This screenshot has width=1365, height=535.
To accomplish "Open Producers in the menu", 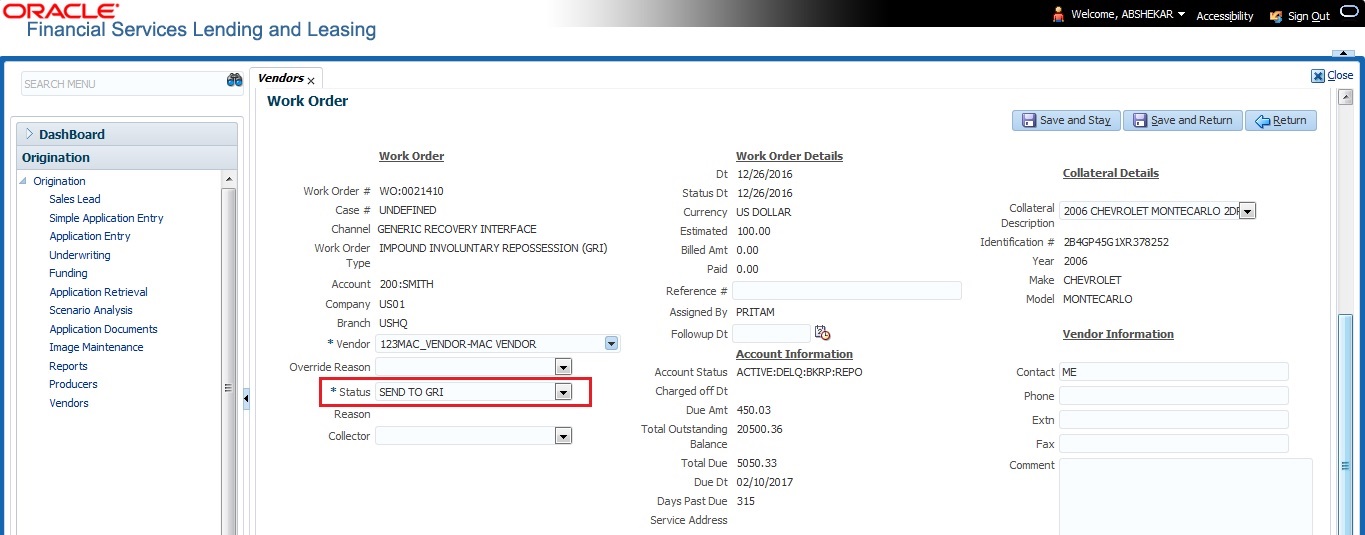I will coord(73,384).
